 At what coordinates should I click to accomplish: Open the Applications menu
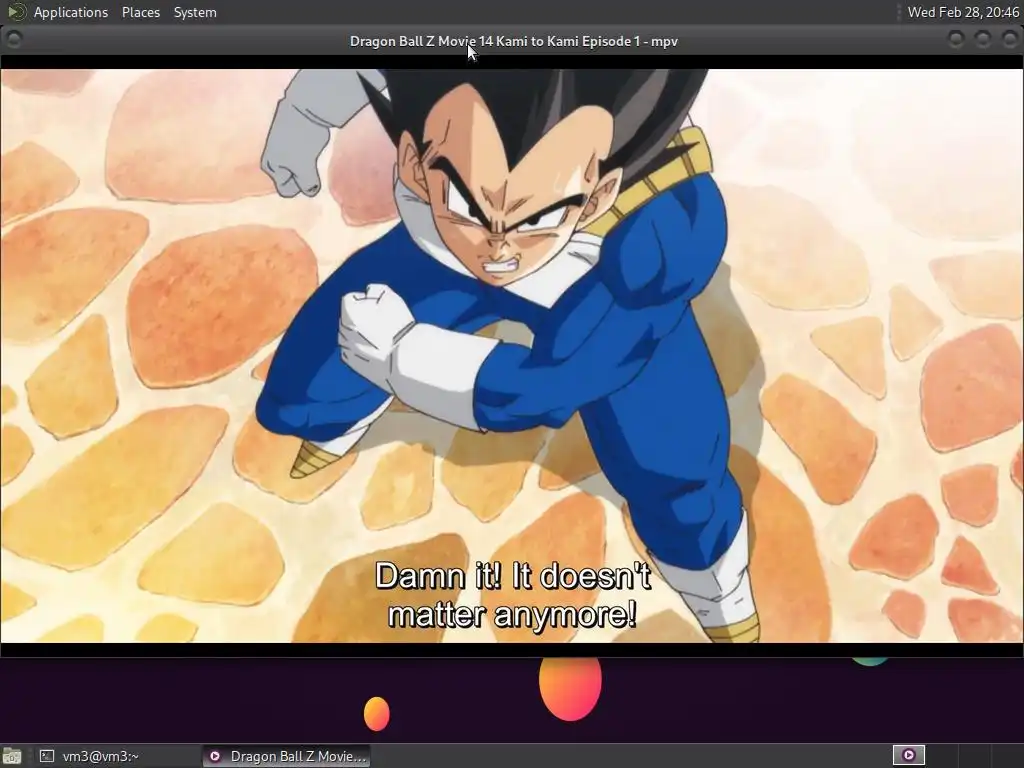[71, 12]
